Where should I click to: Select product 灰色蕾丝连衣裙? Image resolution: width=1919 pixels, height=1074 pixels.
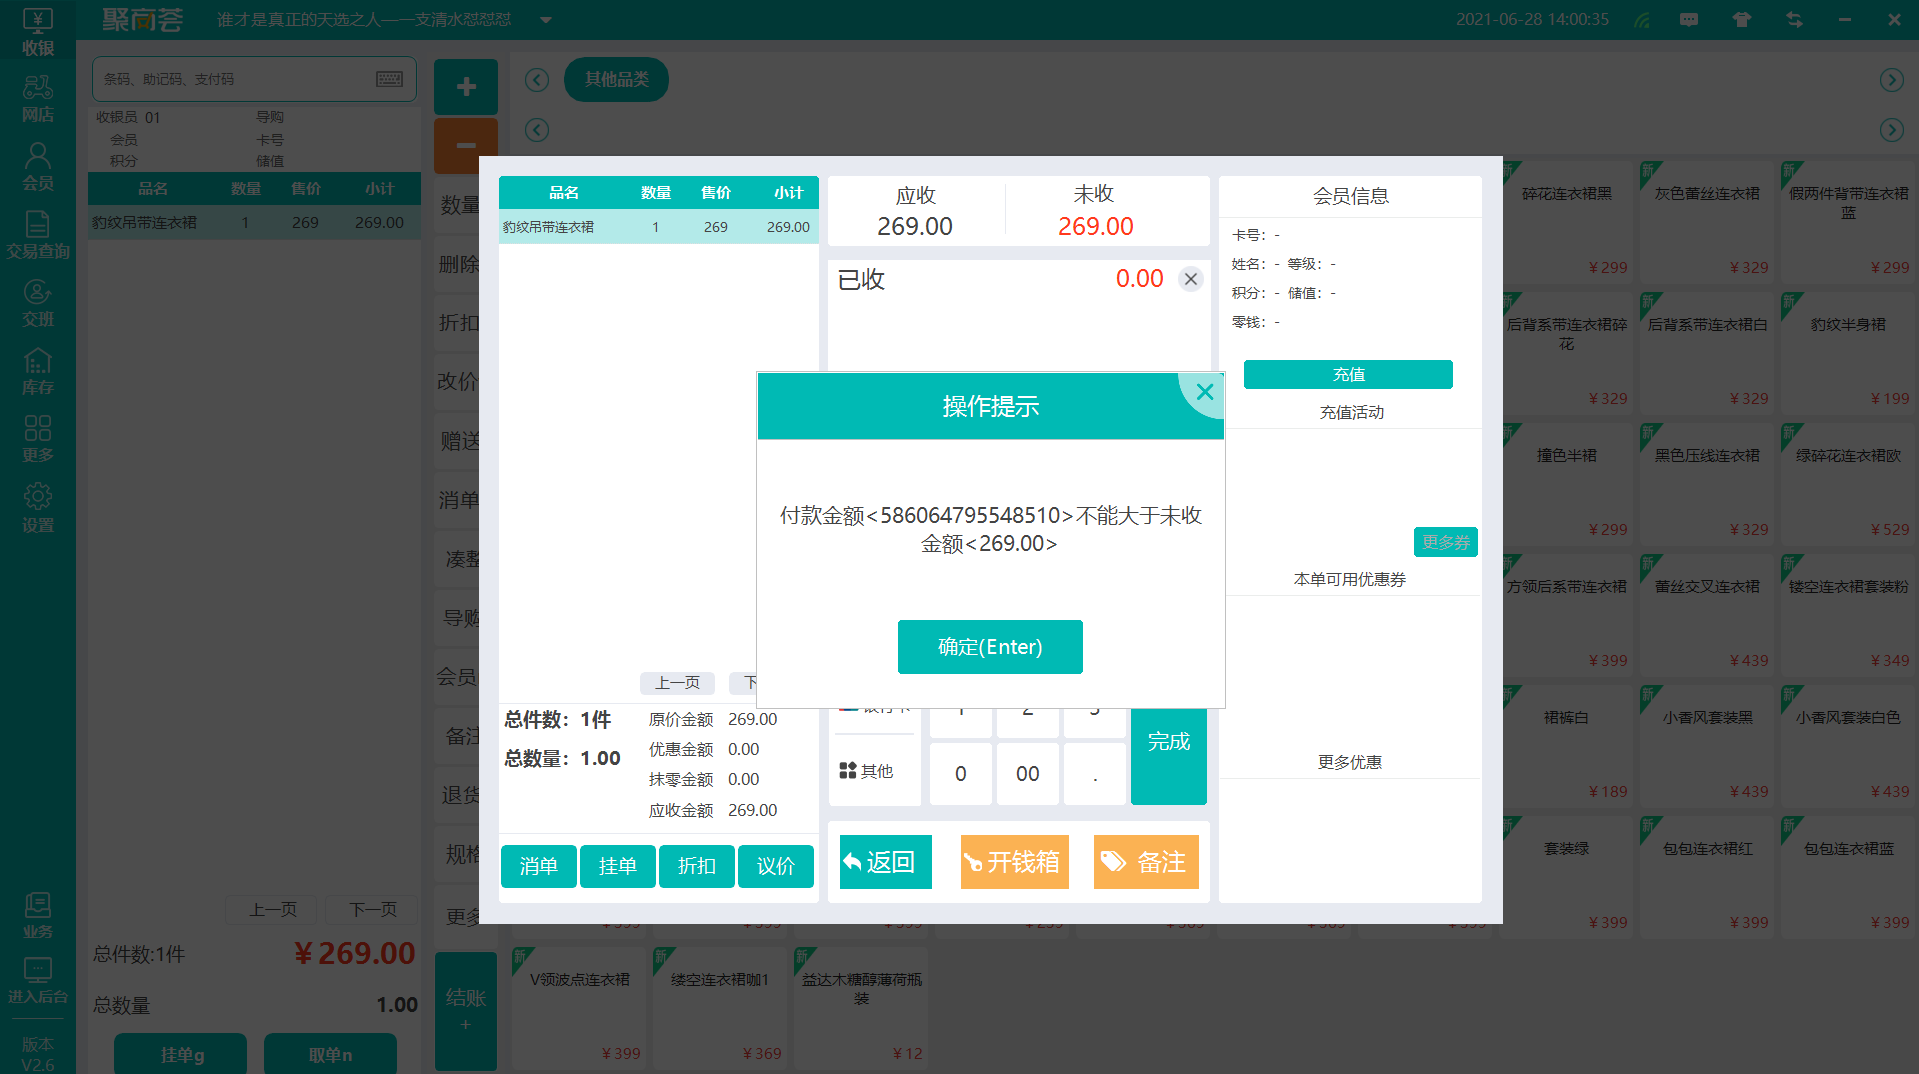[1707, 220]
